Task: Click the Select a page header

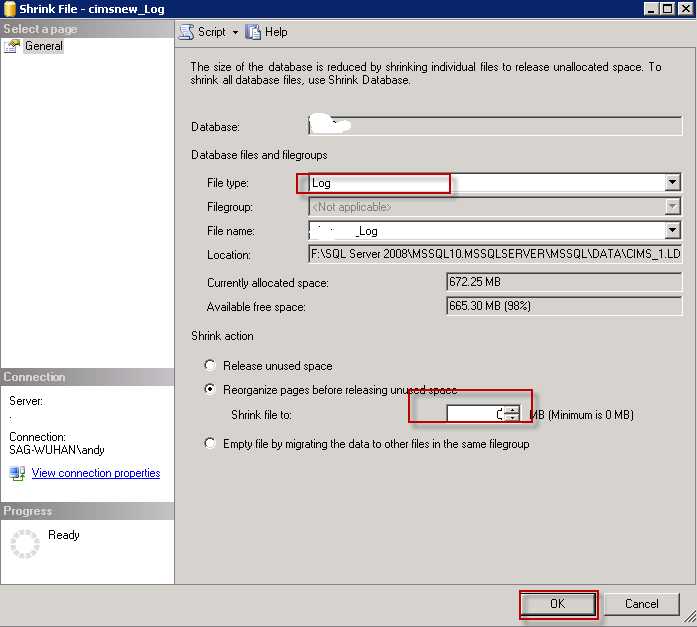Action: (87, 29)
